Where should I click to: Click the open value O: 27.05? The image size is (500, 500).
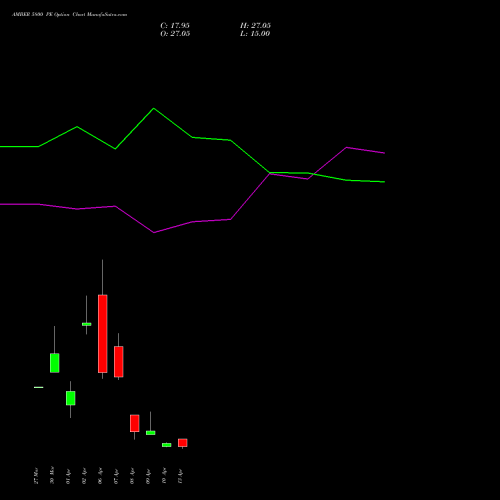coord(175,34)
